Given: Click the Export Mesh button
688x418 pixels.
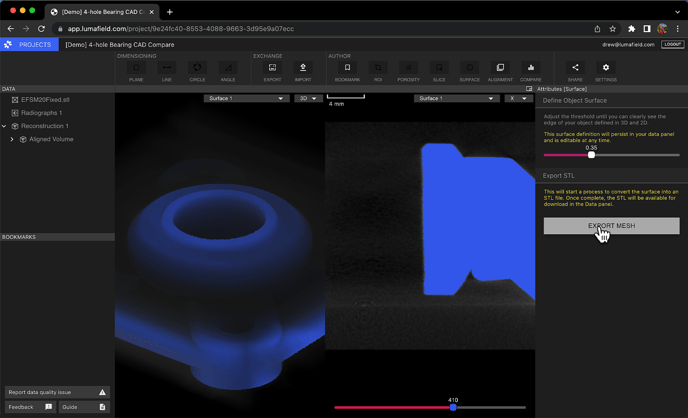Looking at the screenshot, I should (x=611, y=226).
